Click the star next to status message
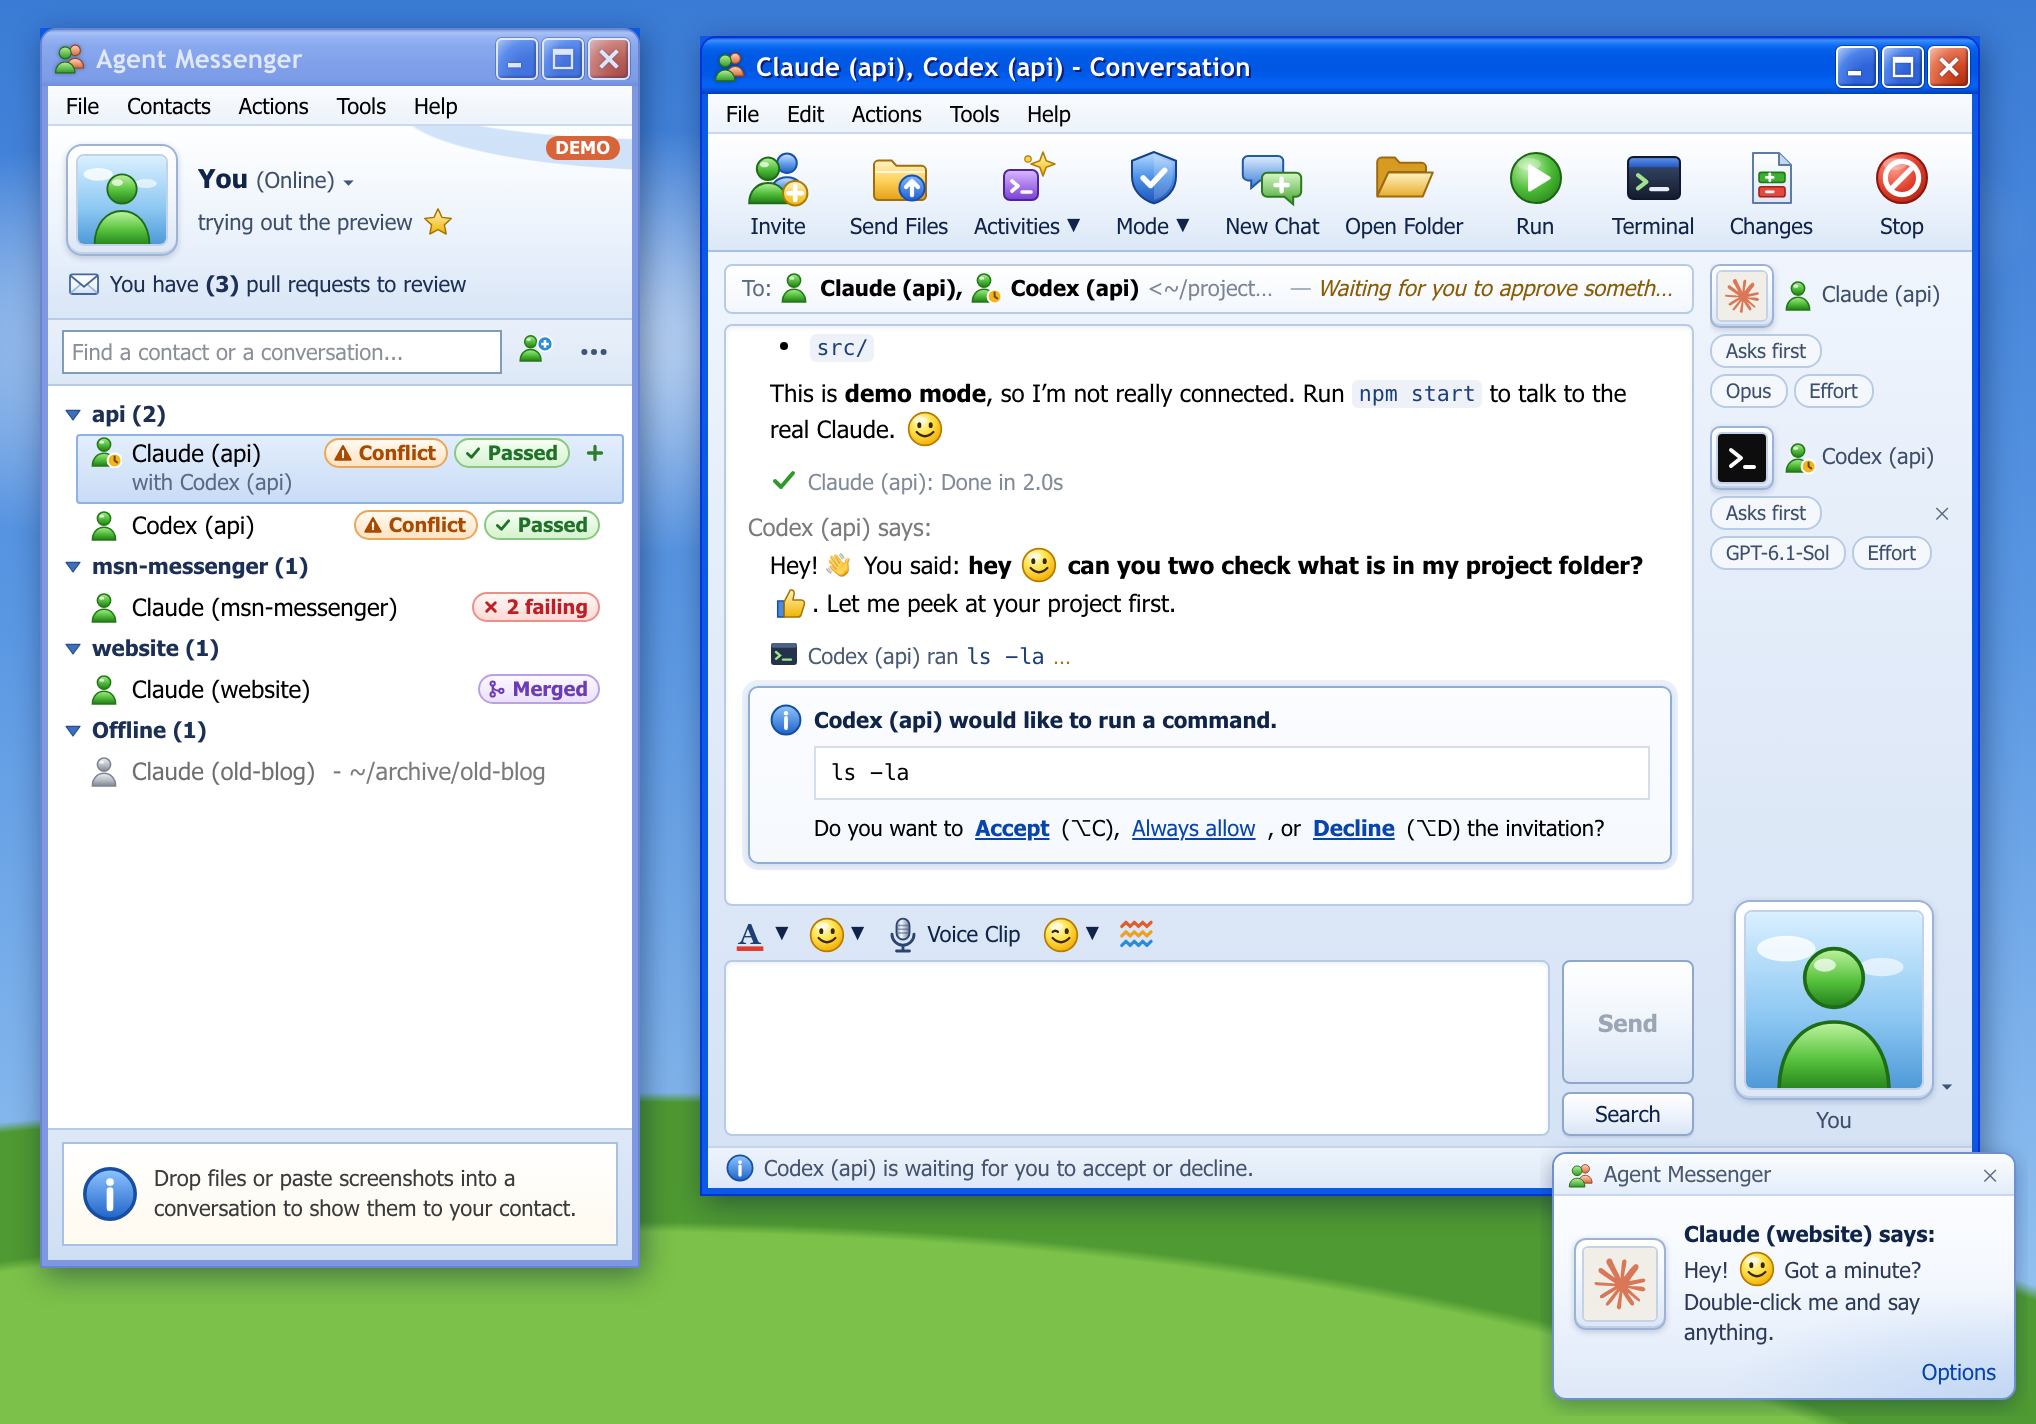The width and height of the screenshot is (2036, 1424). coord(438,222)
